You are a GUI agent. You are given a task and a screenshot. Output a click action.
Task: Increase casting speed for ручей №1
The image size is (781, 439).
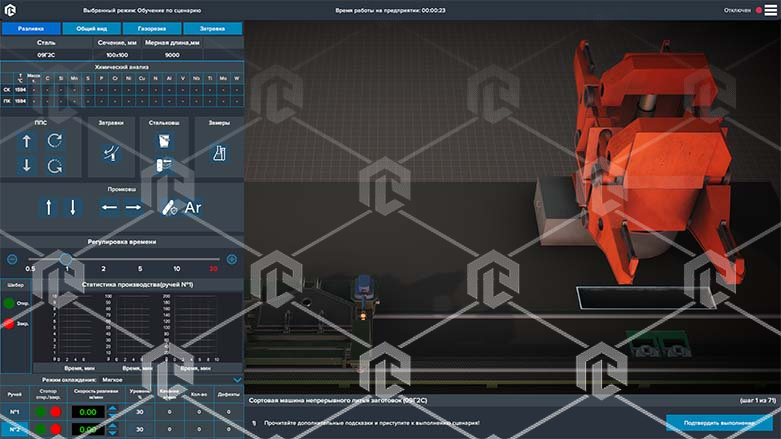111,407
